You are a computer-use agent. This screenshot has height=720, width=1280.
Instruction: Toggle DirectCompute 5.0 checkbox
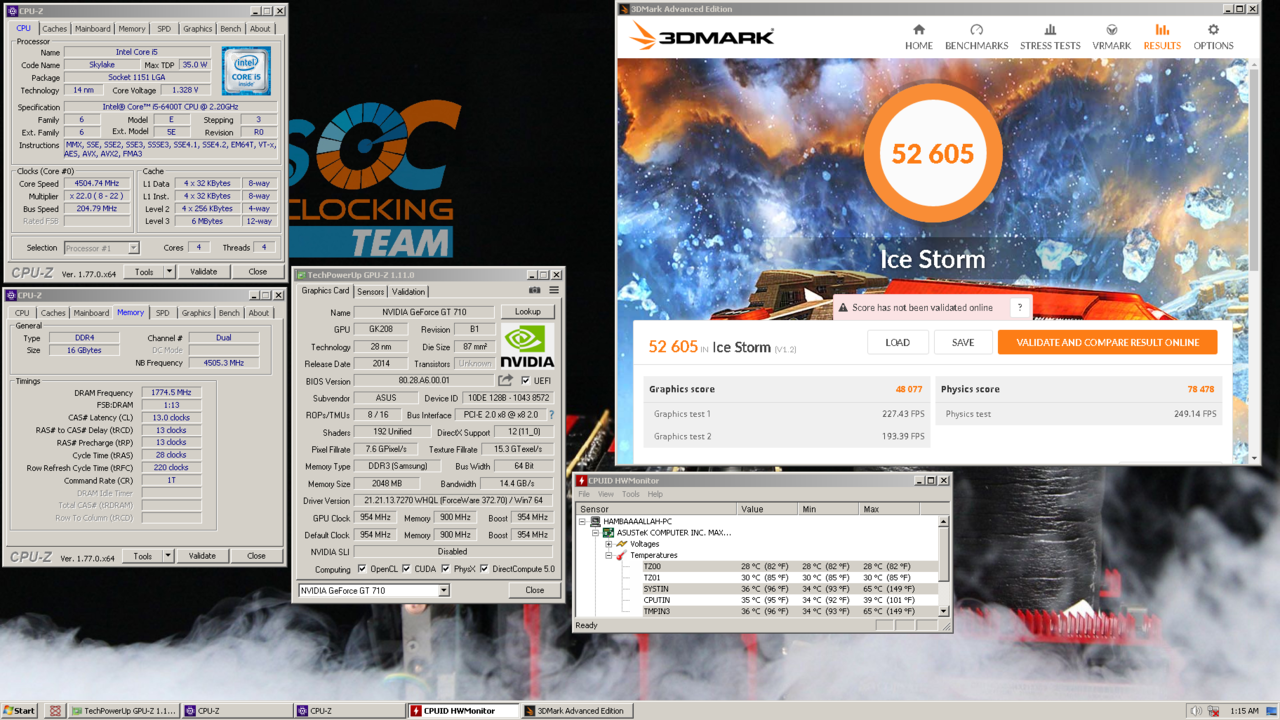click(484, 569)
